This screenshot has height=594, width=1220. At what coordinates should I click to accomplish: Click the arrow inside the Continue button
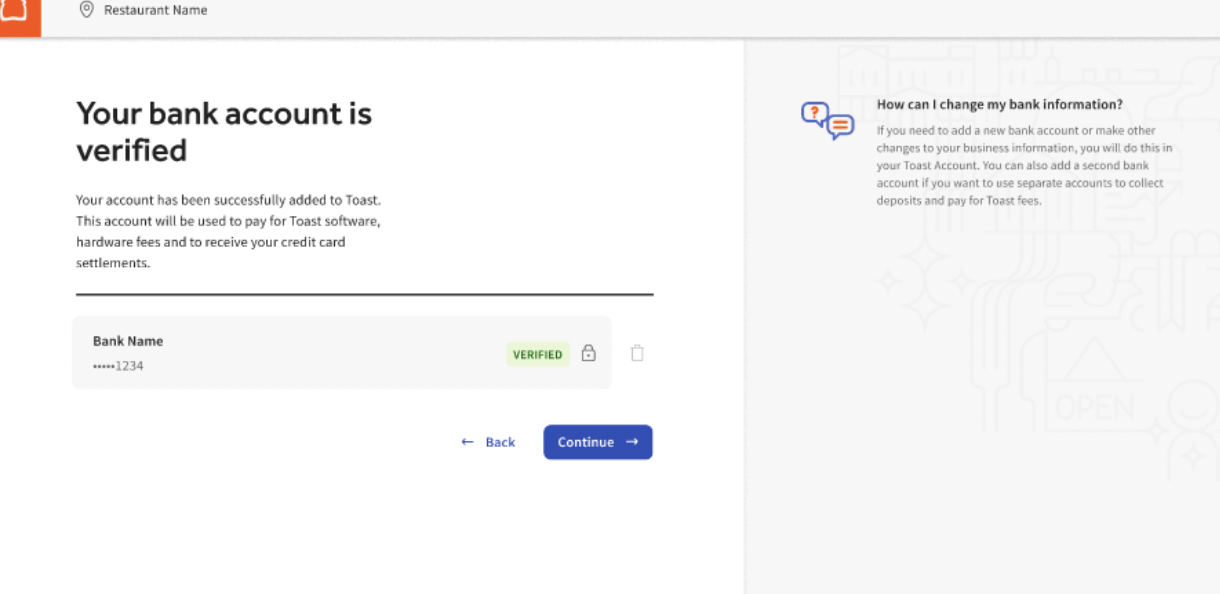click(x=631, y=441)
